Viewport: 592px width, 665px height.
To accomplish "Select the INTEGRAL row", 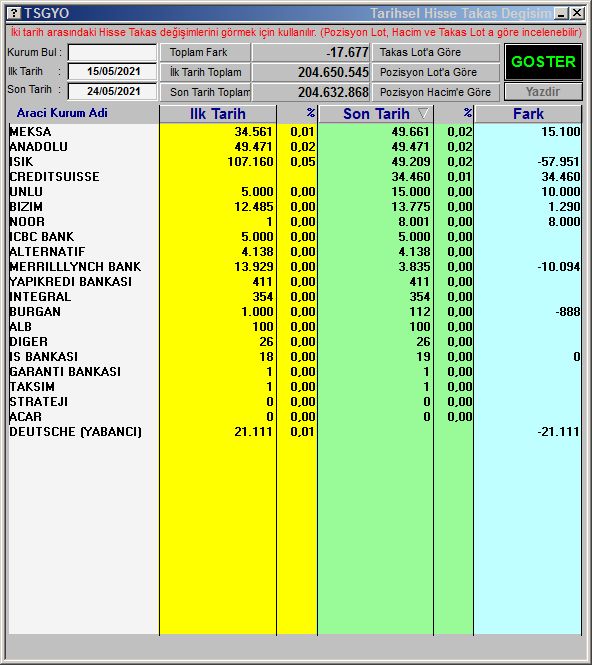I will click(x=295, y=296).
